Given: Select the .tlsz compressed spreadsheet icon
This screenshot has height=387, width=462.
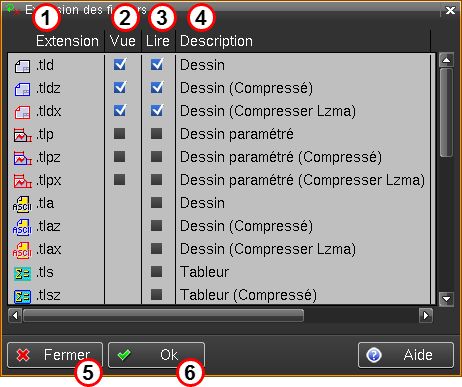Looking at the screenshot, I should [22, 296].
